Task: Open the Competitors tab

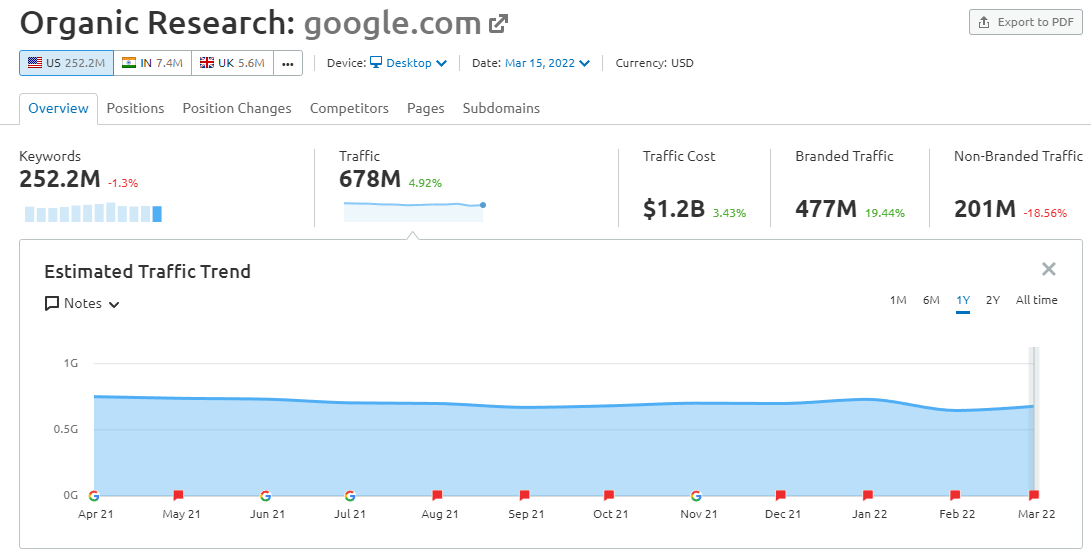Action: coord(349,108)
